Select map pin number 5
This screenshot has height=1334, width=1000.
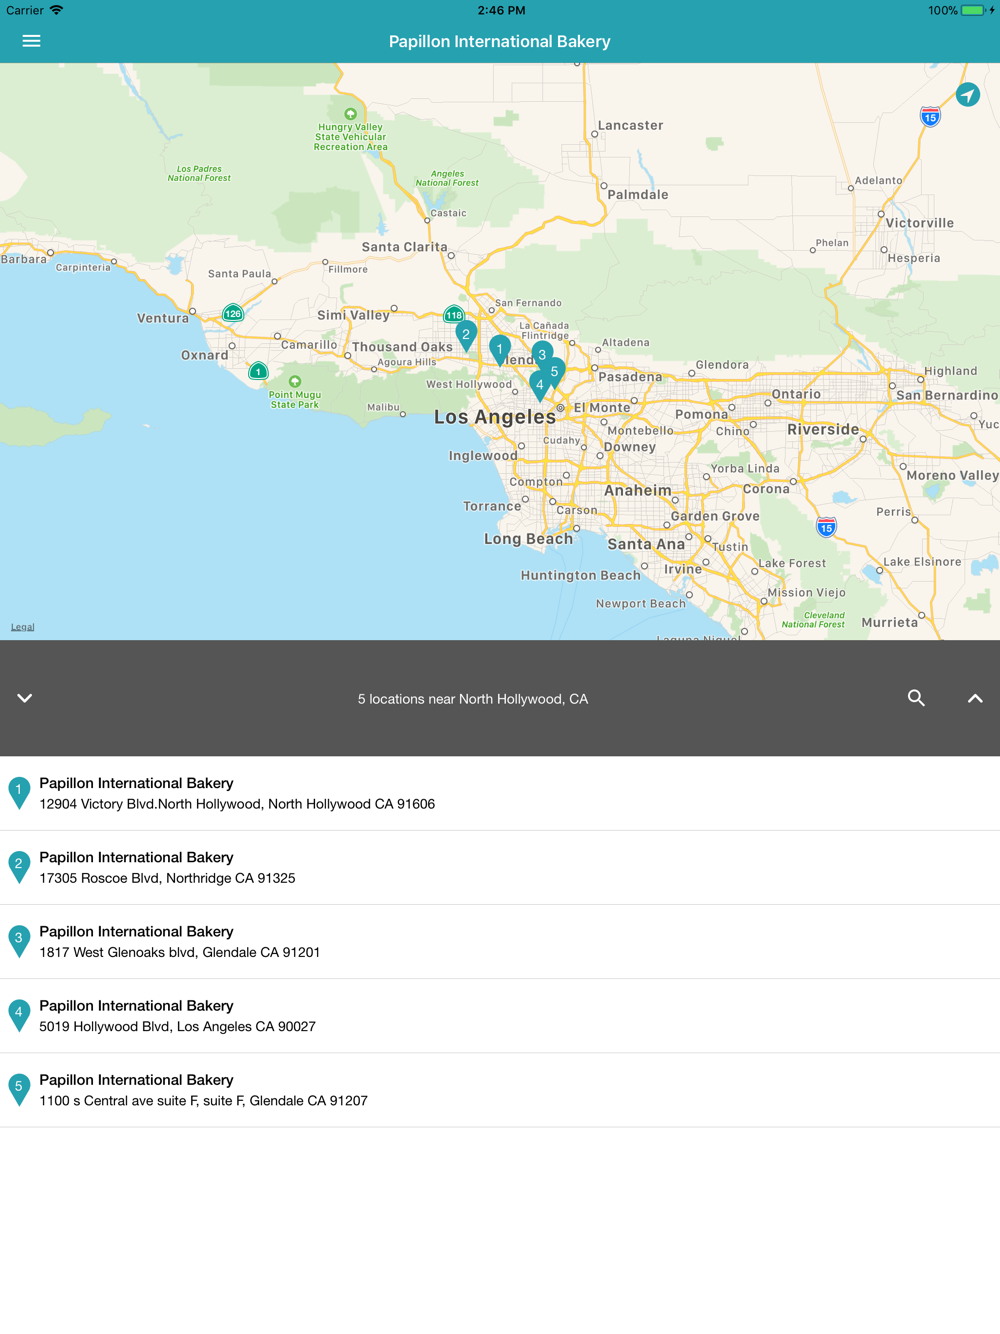[554, 373]
